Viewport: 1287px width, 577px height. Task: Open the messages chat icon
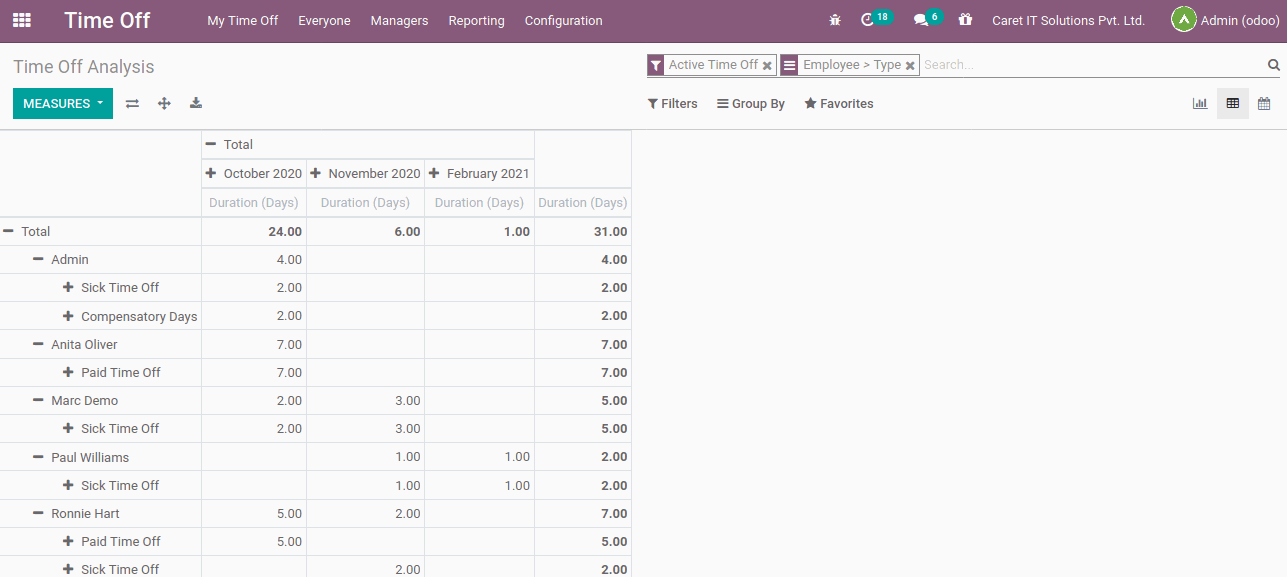[921, 20]
